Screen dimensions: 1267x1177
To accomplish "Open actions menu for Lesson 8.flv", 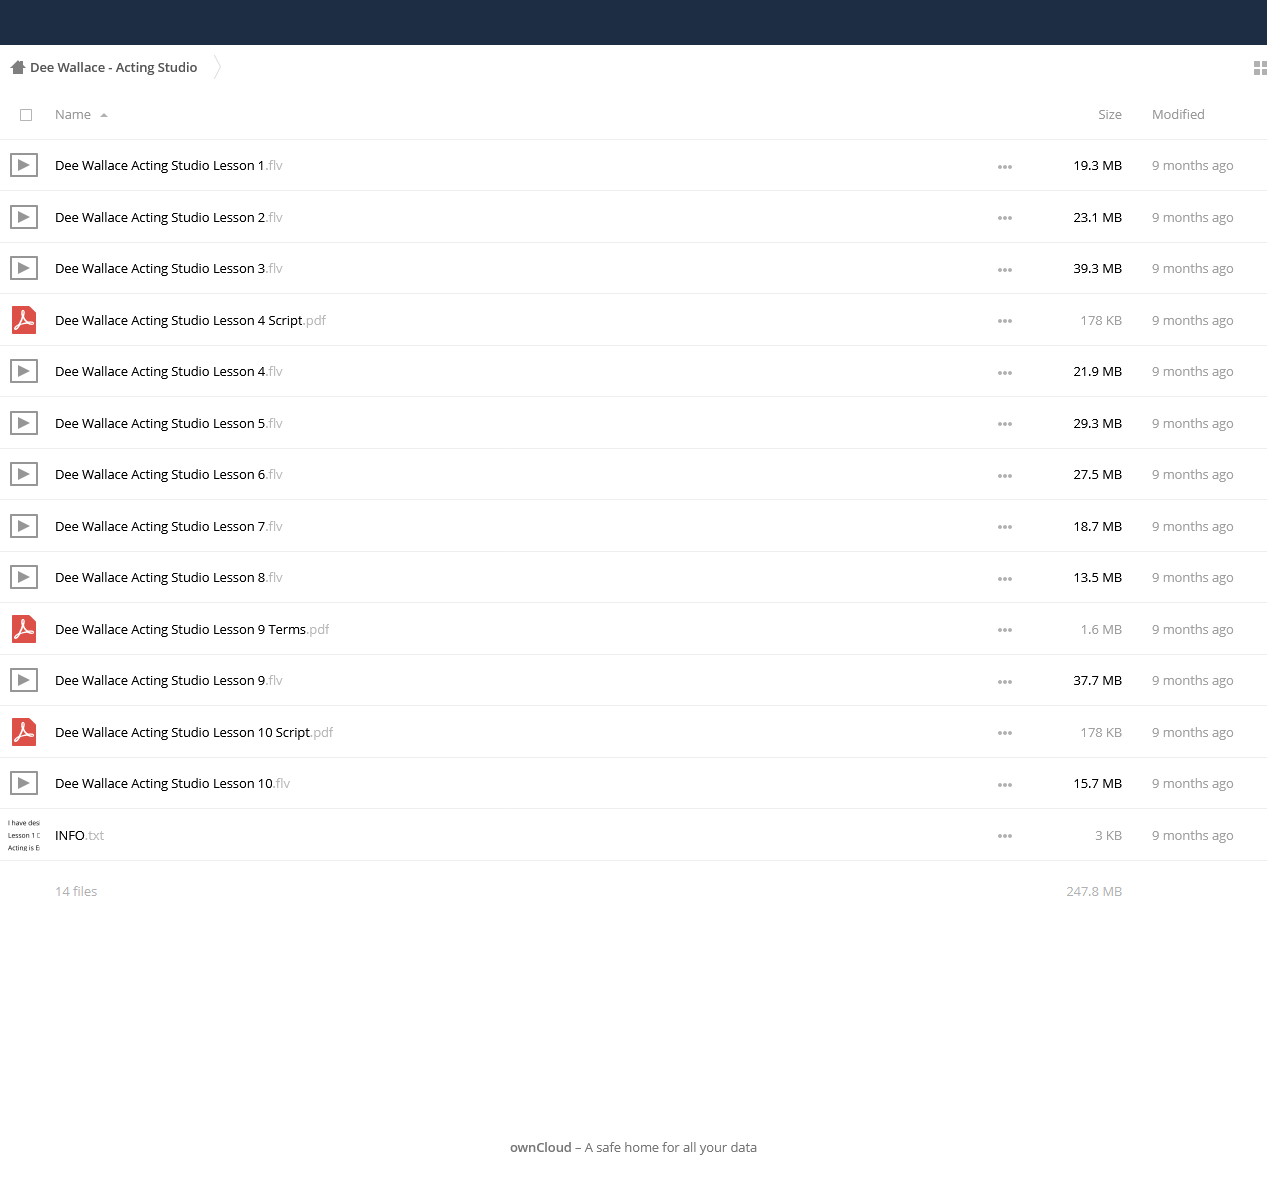I will coord(1005,579).
